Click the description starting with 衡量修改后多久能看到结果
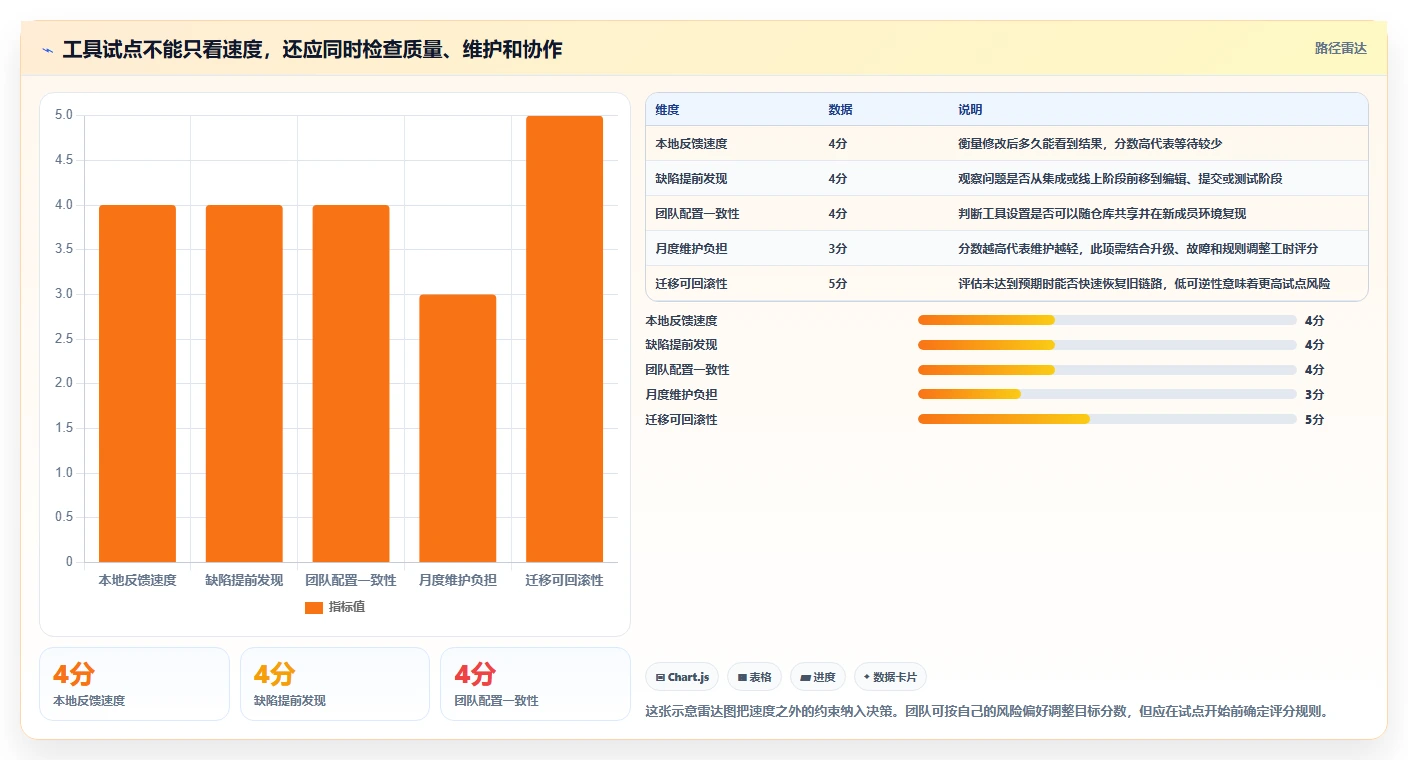This screenshot has height=760, width=1408. 1090,144
